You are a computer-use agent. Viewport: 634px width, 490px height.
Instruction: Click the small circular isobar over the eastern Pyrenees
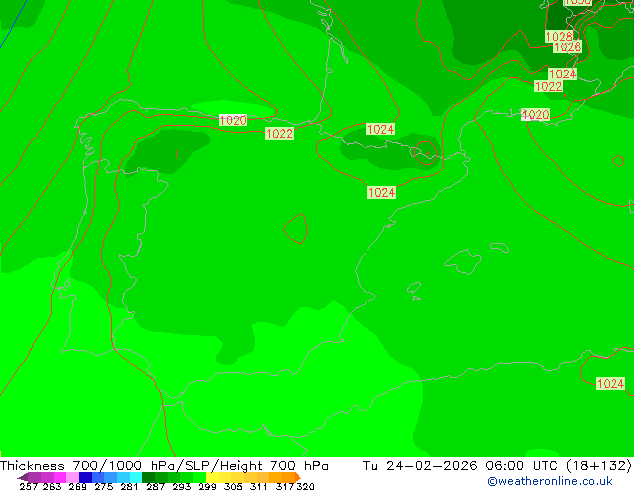(426, 153)
